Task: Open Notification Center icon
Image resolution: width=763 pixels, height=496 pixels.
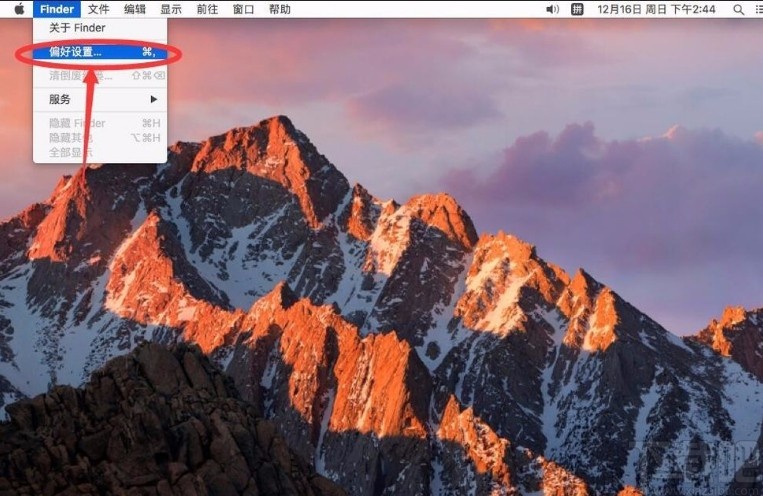Action: [x=759, y=9]
